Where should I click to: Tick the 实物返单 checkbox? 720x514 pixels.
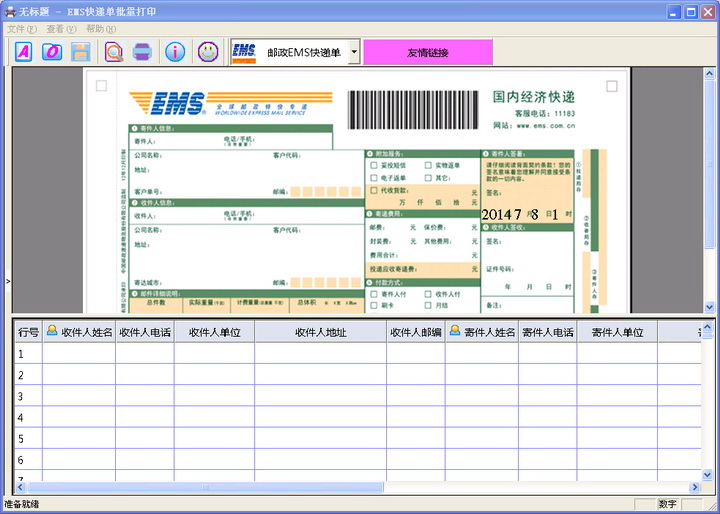428,165
